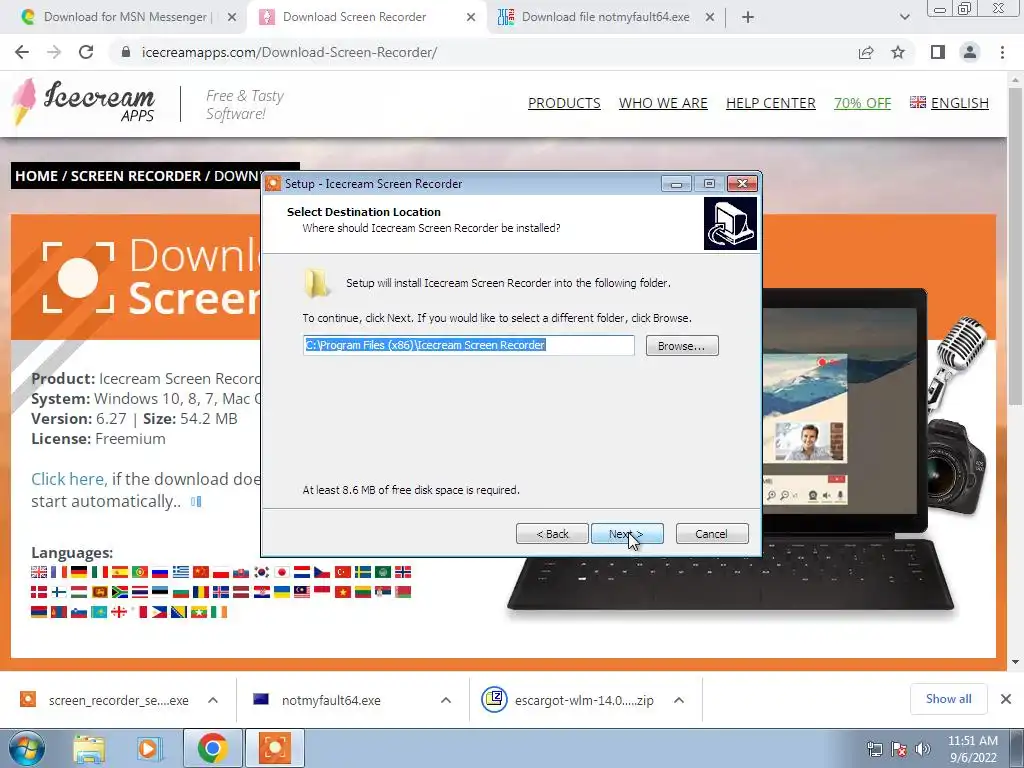1024x768 pixels.
Task: Click the Next button in setup
Action: point(627,534)
